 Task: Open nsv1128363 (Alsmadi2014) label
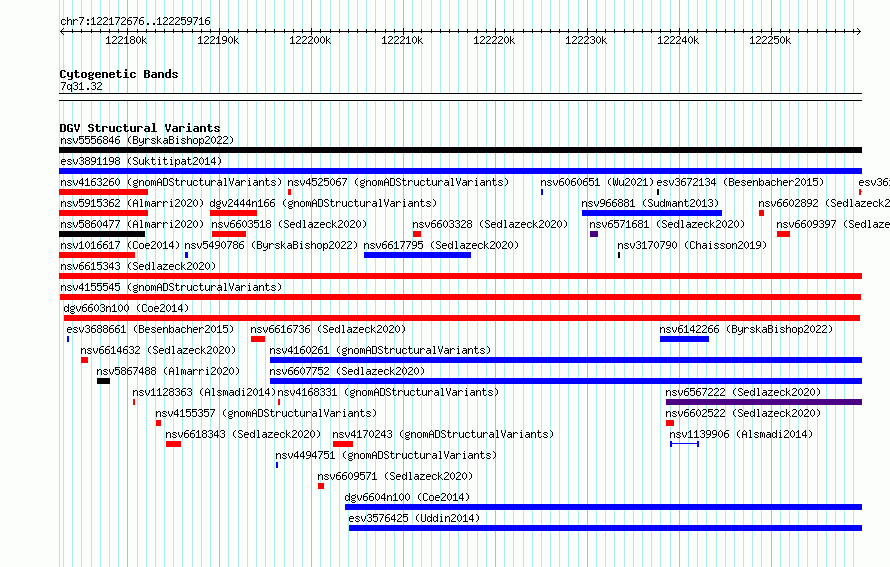tap(204, 392)
